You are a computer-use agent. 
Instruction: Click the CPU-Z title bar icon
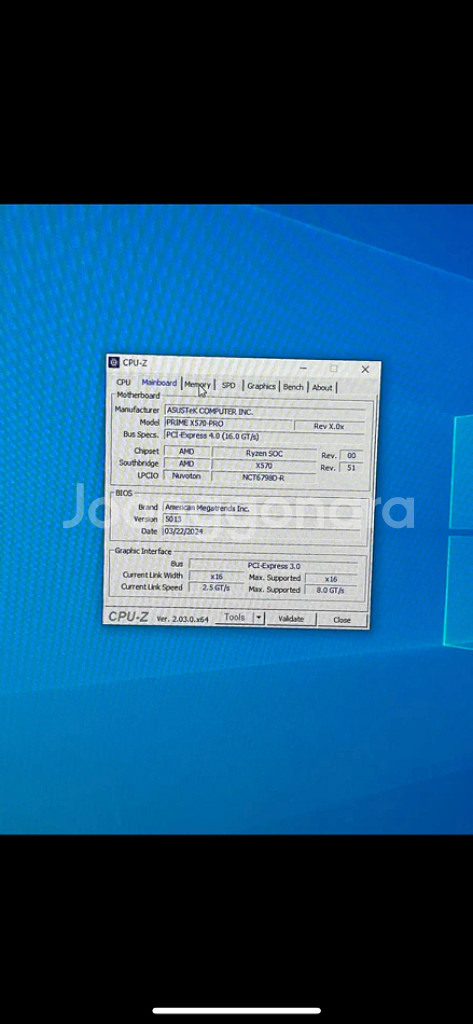coord(114,362)
